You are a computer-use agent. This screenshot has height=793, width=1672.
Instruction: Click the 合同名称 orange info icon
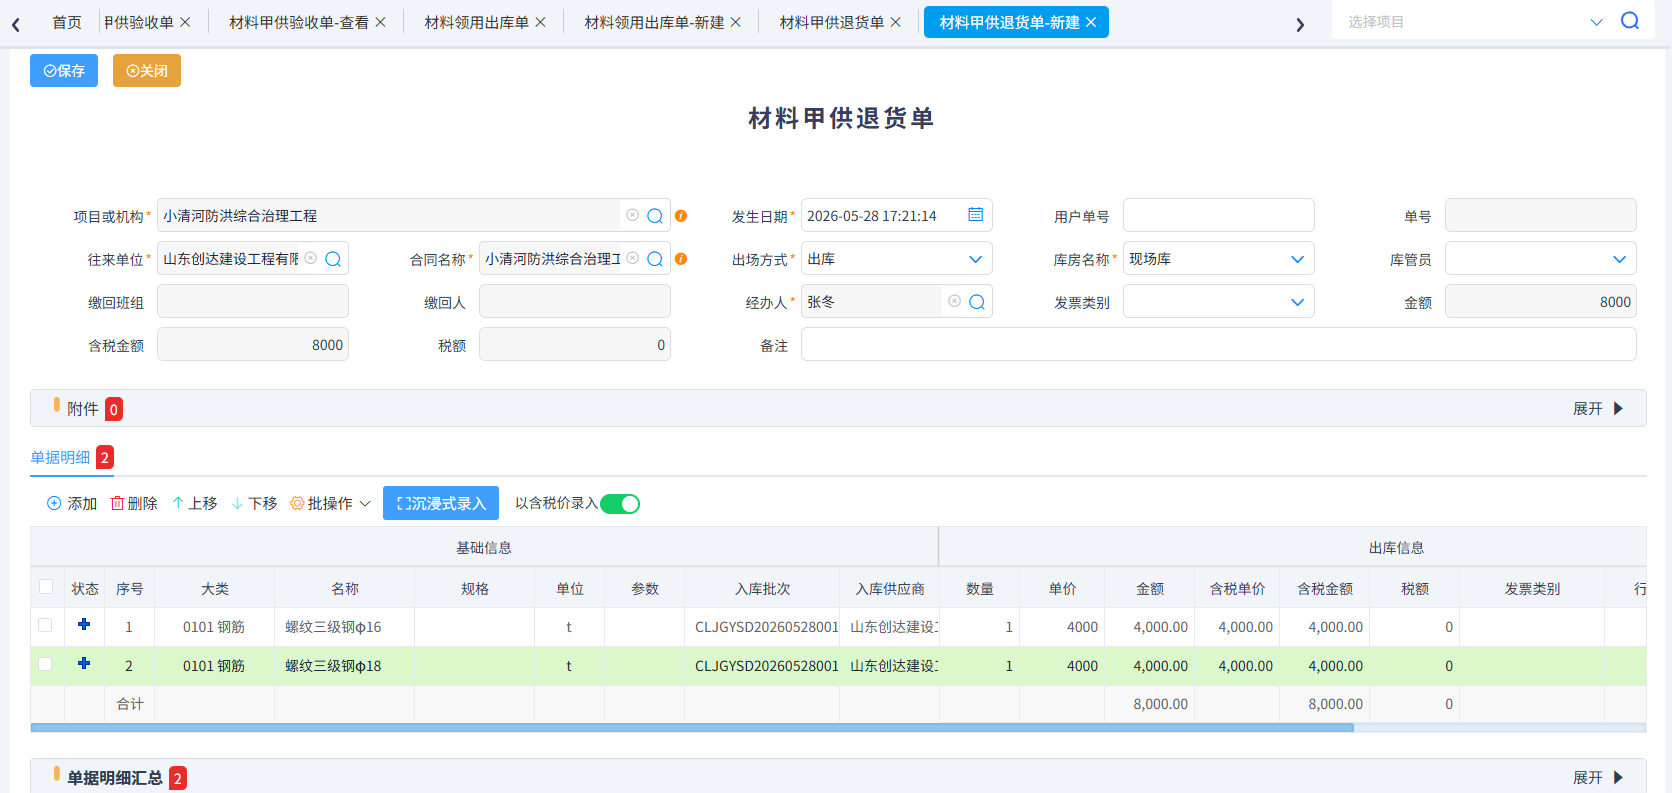click(x=681, y=259)
